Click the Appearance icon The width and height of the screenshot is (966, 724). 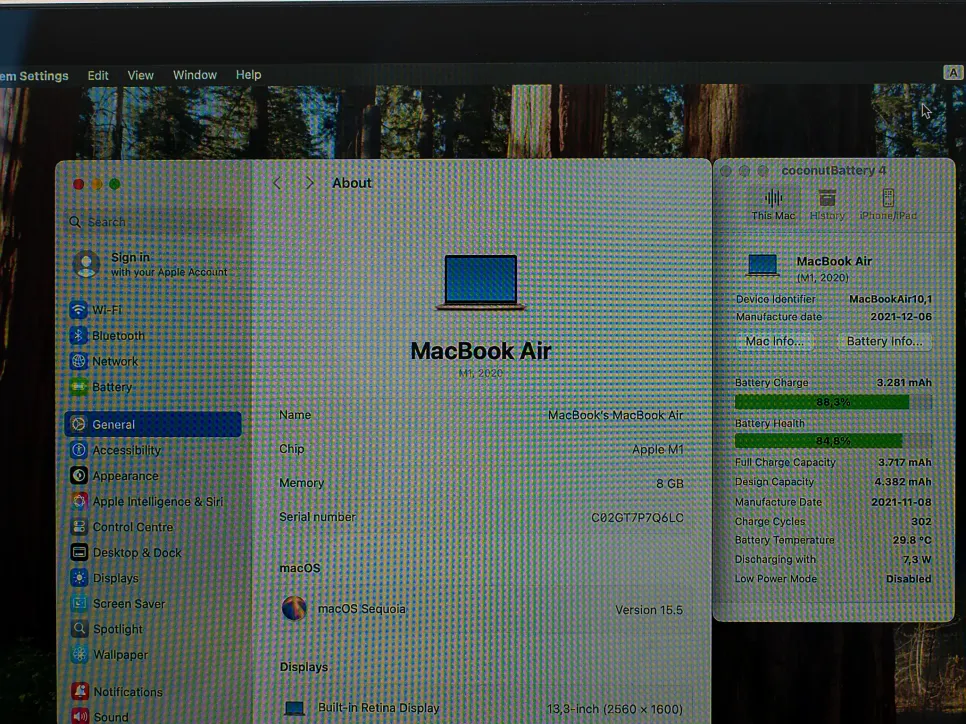coord(78,475)
